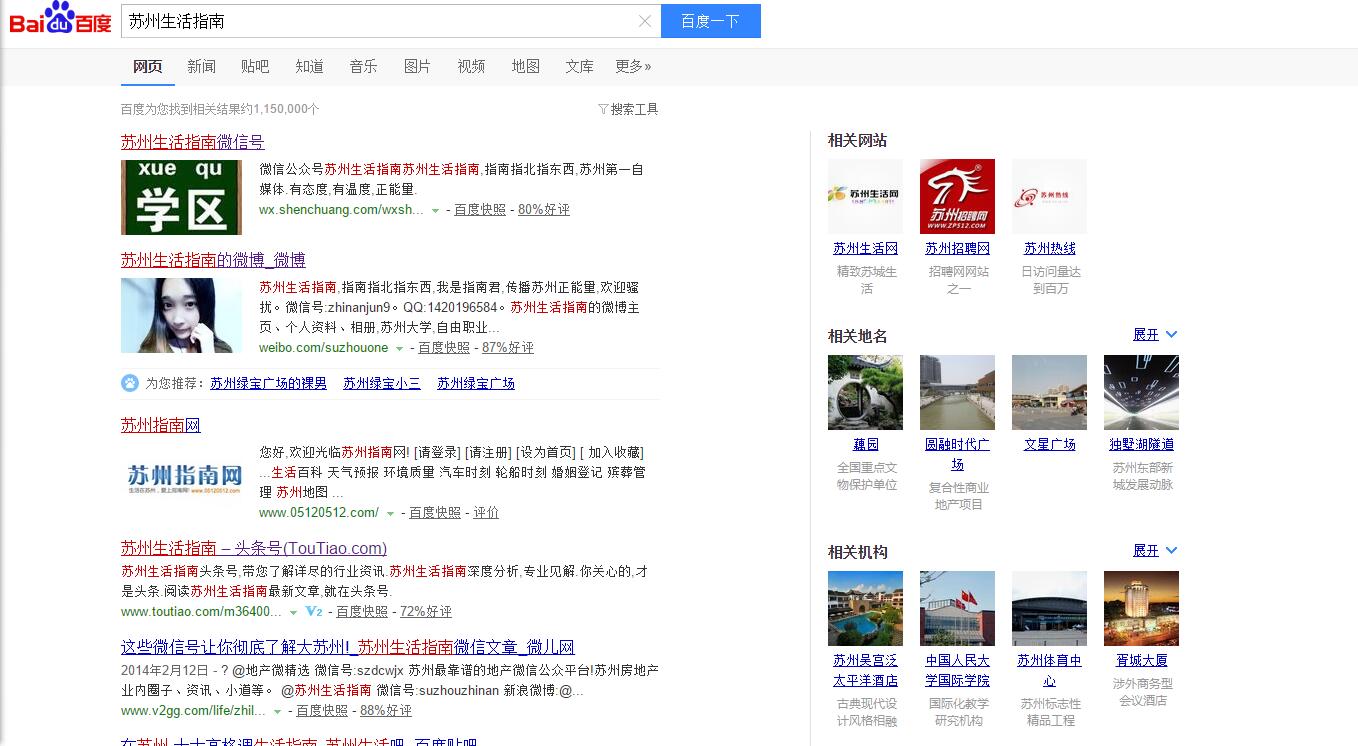Image resolution: width=1358 pixels, height=746 pixels.
Task: Click the 苏州体育中心 photo thumbnail
Action: coord(1049,608)
